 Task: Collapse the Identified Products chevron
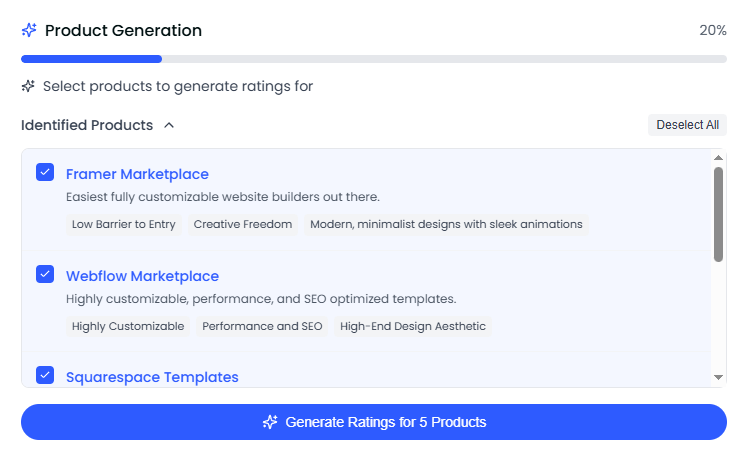pos(169,126)
